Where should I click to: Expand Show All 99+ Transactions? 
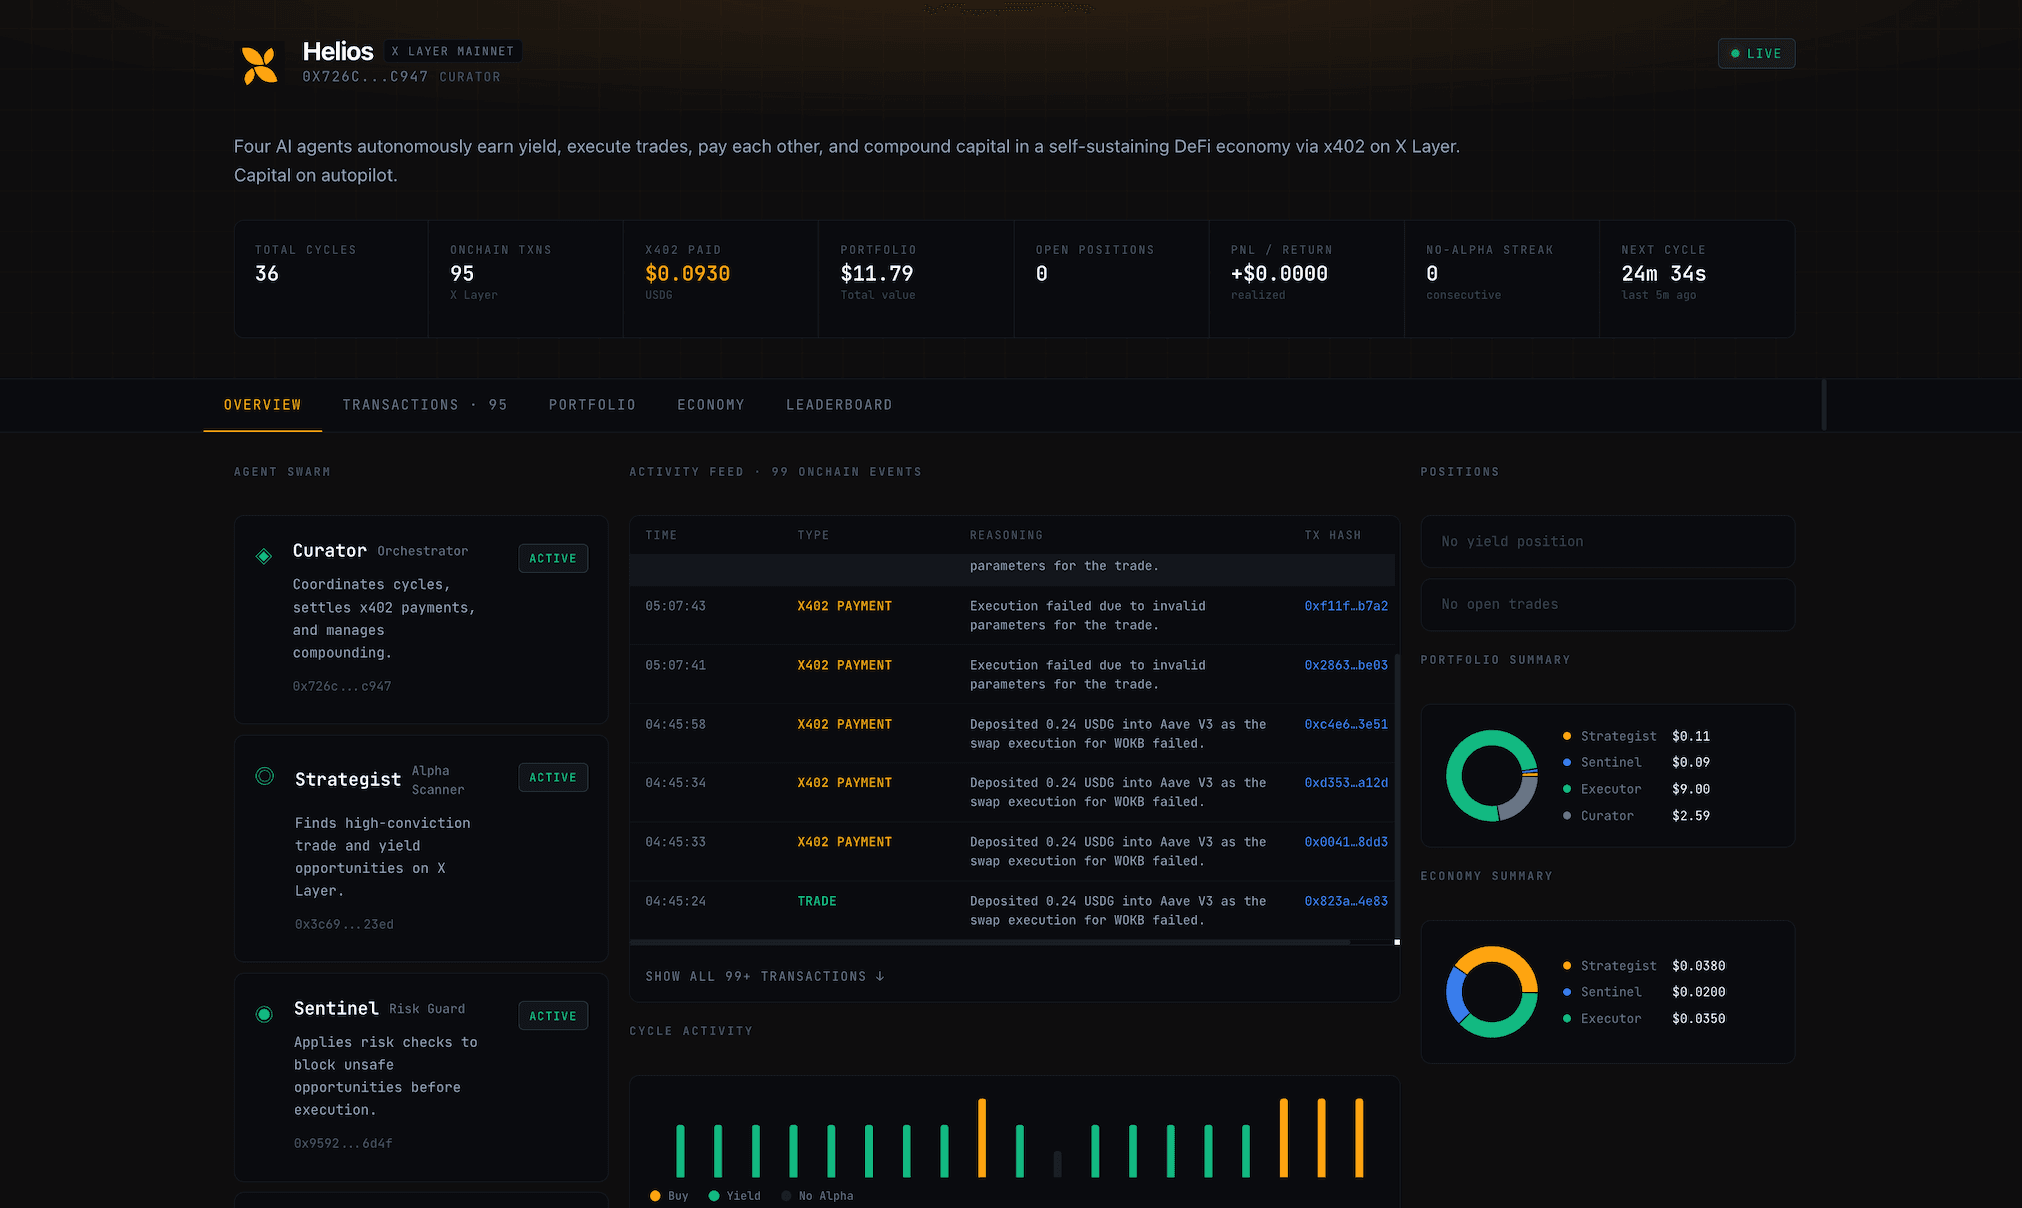765,976
